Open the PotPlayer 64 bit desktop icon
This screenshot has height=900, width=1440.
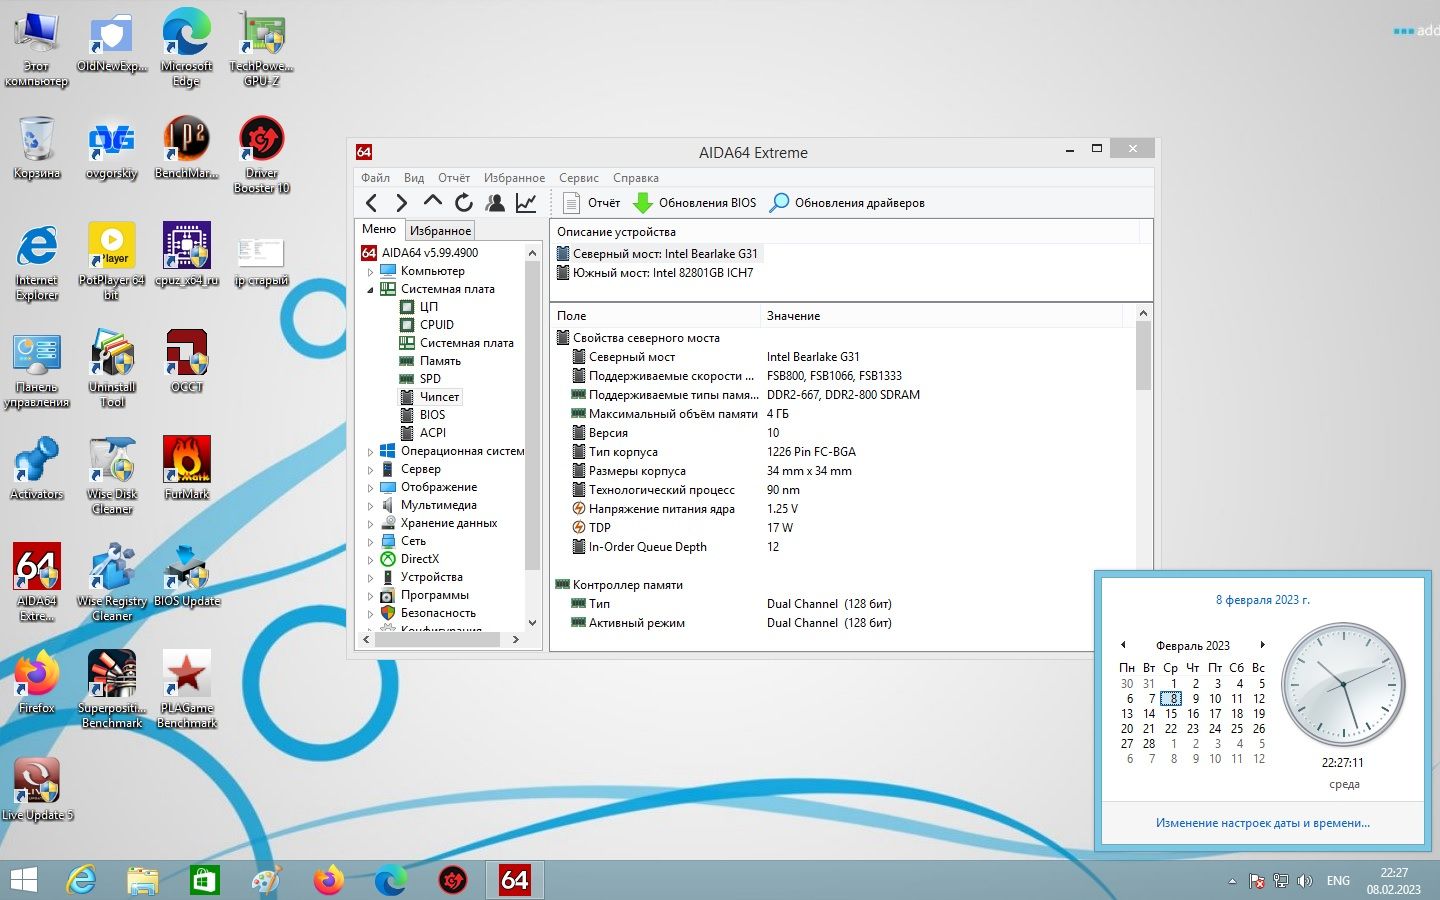(112, 262)
